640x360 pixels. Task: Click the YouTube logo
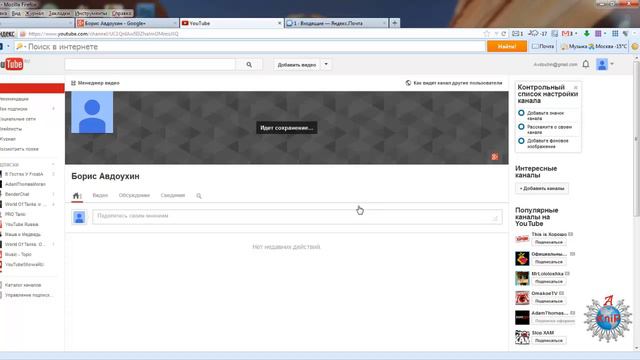tap(12, 64)
